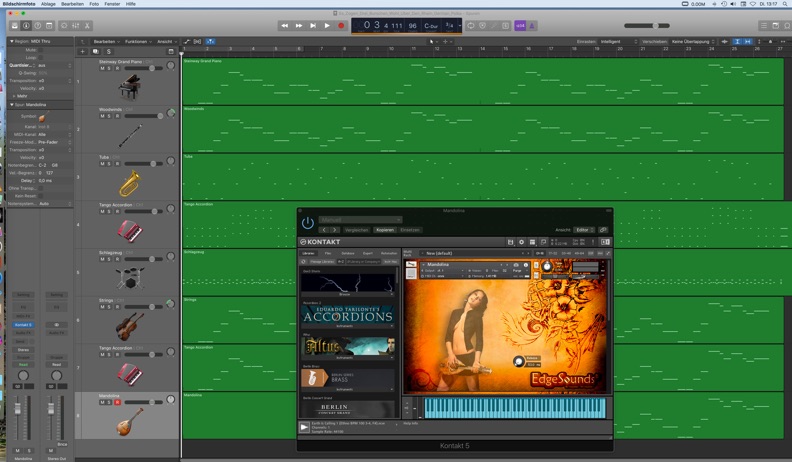
Task: Jump to the project start
Action: (x=313, y=25)
